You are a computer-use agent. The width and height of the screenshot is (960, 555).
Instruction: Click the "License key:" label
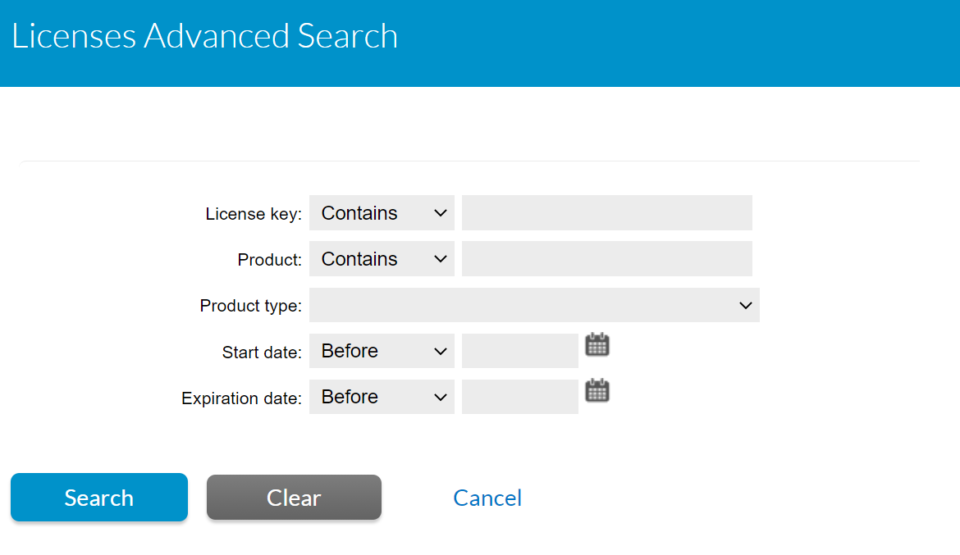coord(253,214)
